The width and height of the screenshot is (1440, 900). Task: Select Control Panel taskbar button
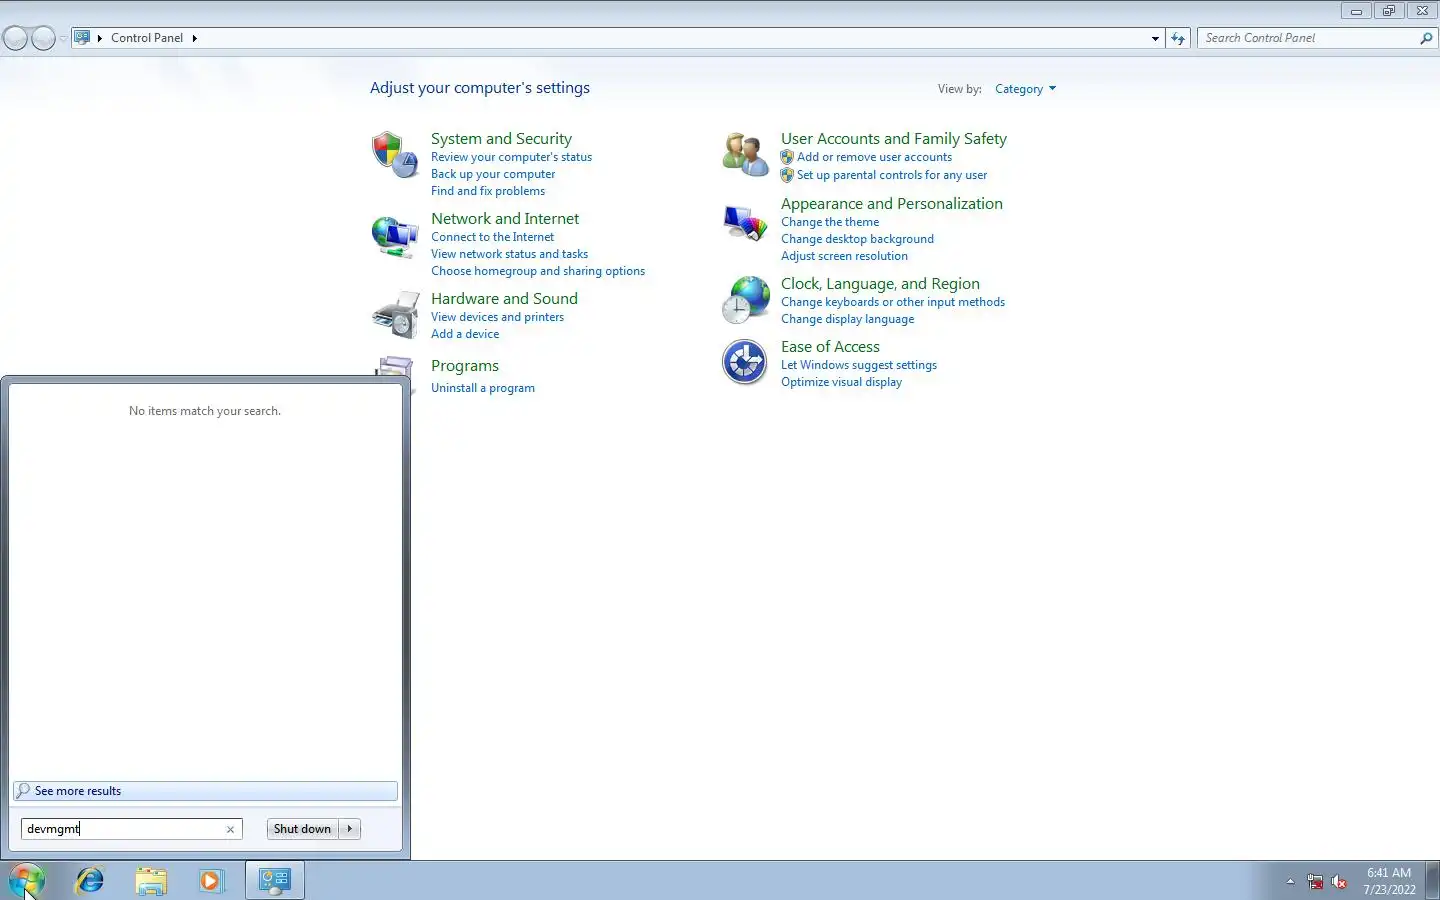coord(275,881)
